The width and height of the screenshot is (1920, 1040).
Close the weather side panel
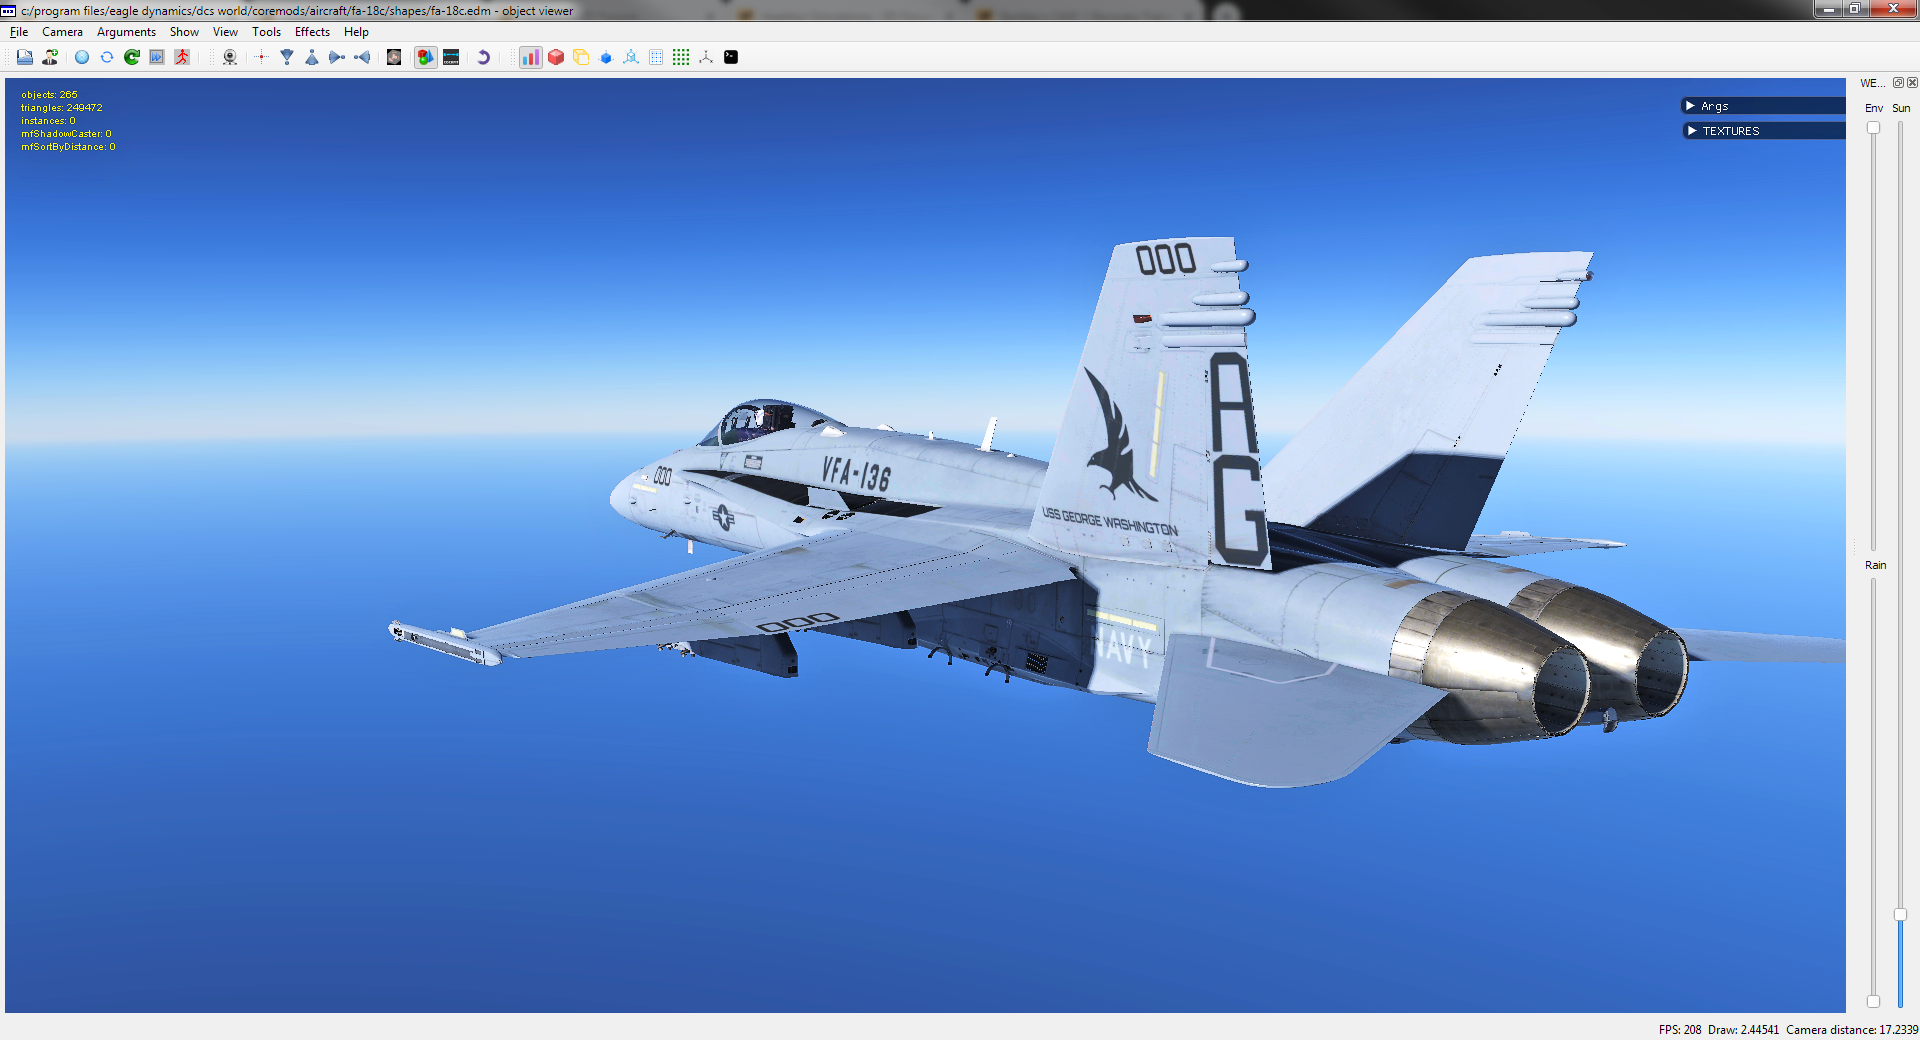[1912, 83]
